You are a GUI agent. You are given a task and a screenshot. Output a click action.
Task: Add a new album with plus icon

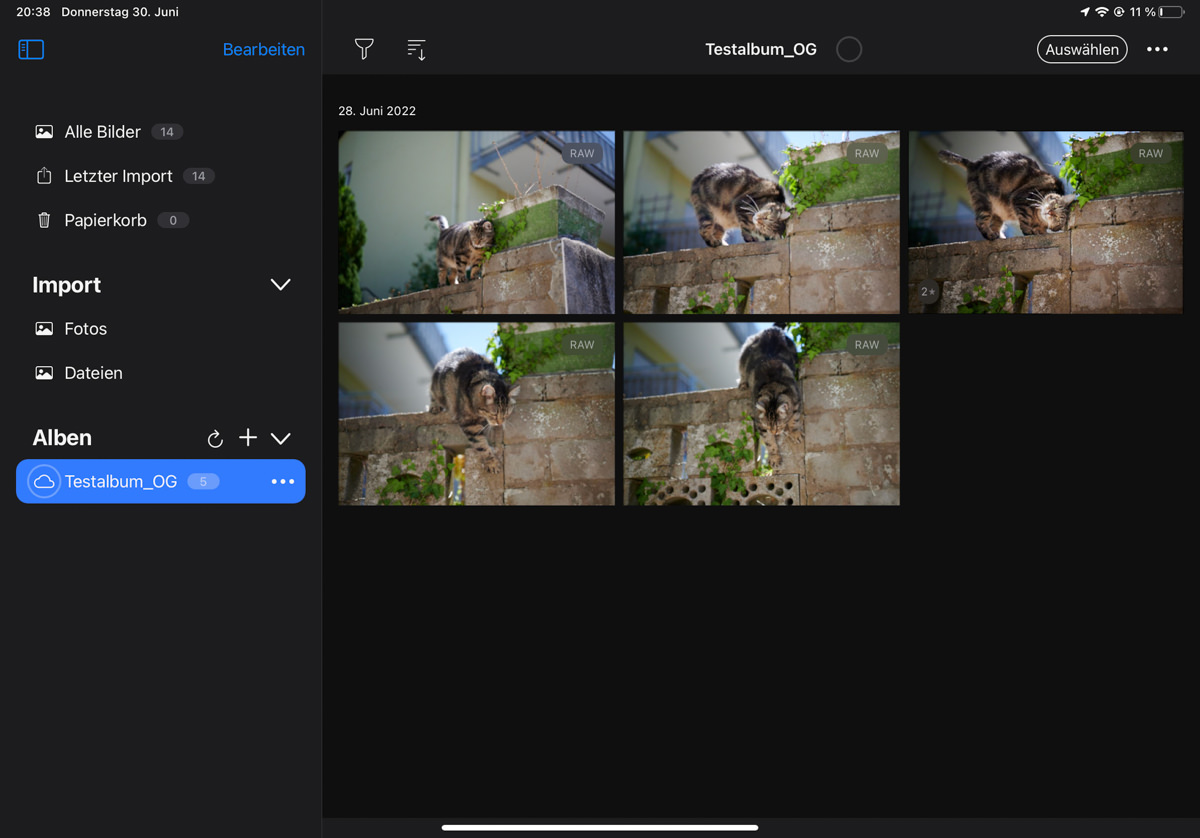click(248, 438)
